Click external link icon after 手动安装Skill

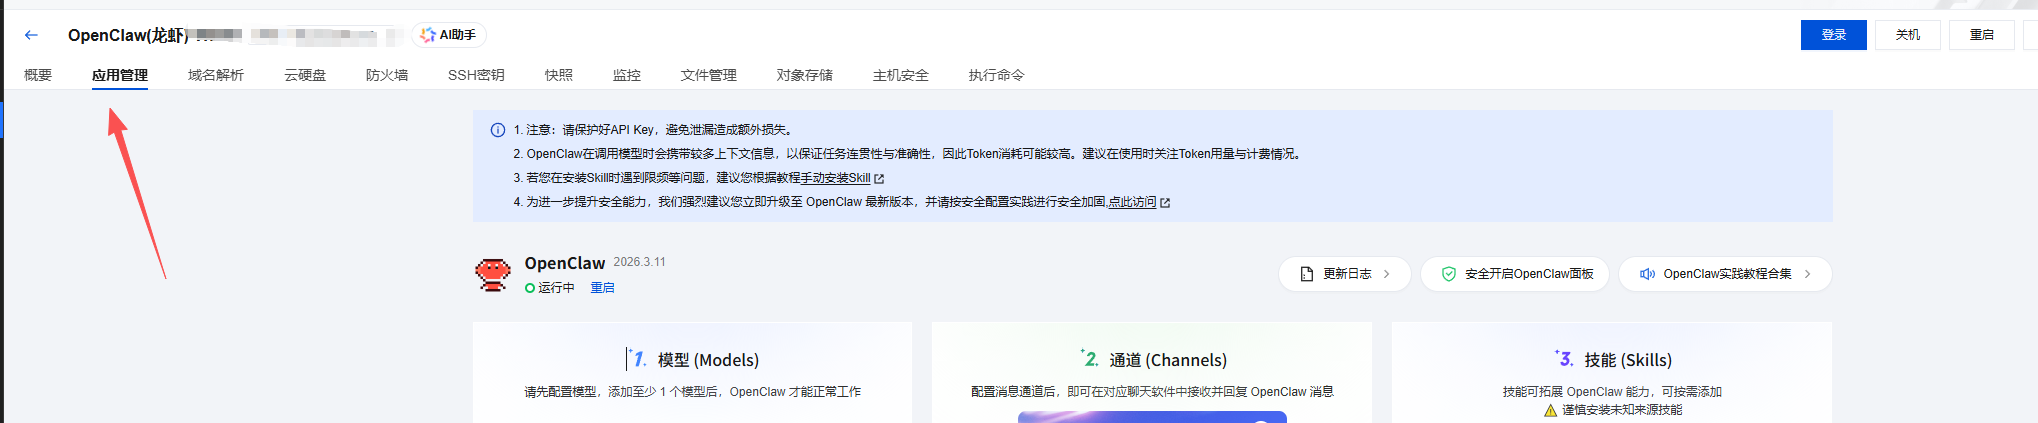pyautogui.click(x=879, y=179)
